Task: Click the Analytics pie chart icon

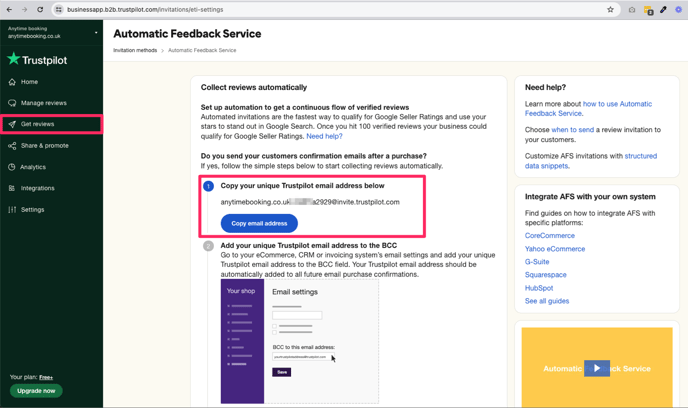Action: coord(12,167)
